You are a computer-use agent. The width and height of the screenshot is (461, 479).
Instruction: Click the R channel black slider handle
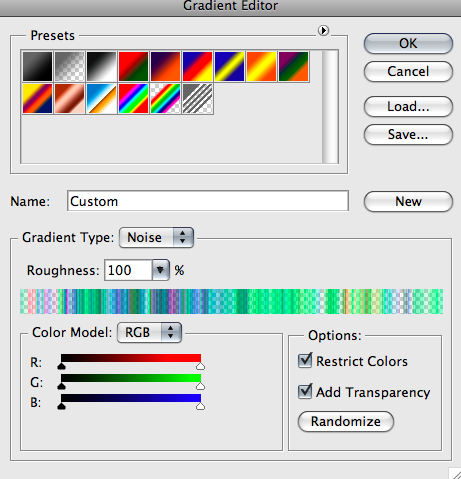coord(61,366)
